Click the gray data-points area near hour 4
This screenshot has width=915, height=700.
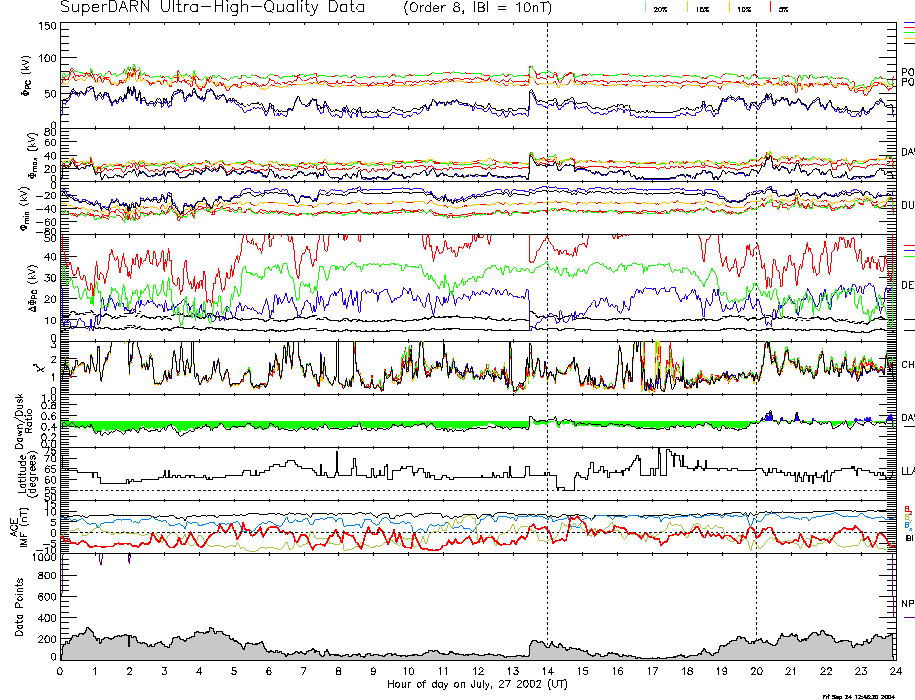[x=200, y=645]
